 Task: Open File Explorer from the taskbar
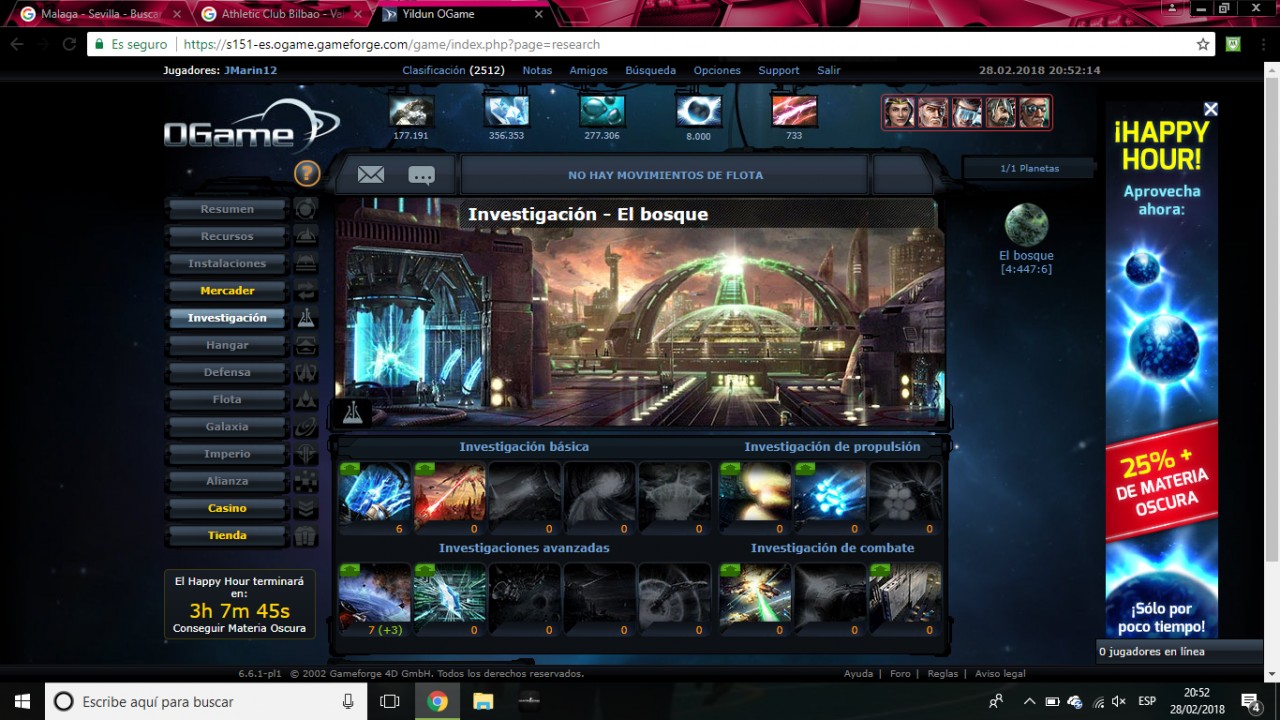[483, 701]
